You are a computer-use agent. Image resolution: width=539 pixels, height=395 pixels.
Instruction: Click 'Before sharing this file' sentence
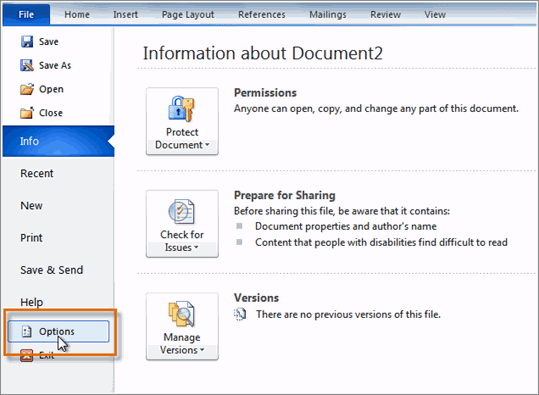(342, 211)
